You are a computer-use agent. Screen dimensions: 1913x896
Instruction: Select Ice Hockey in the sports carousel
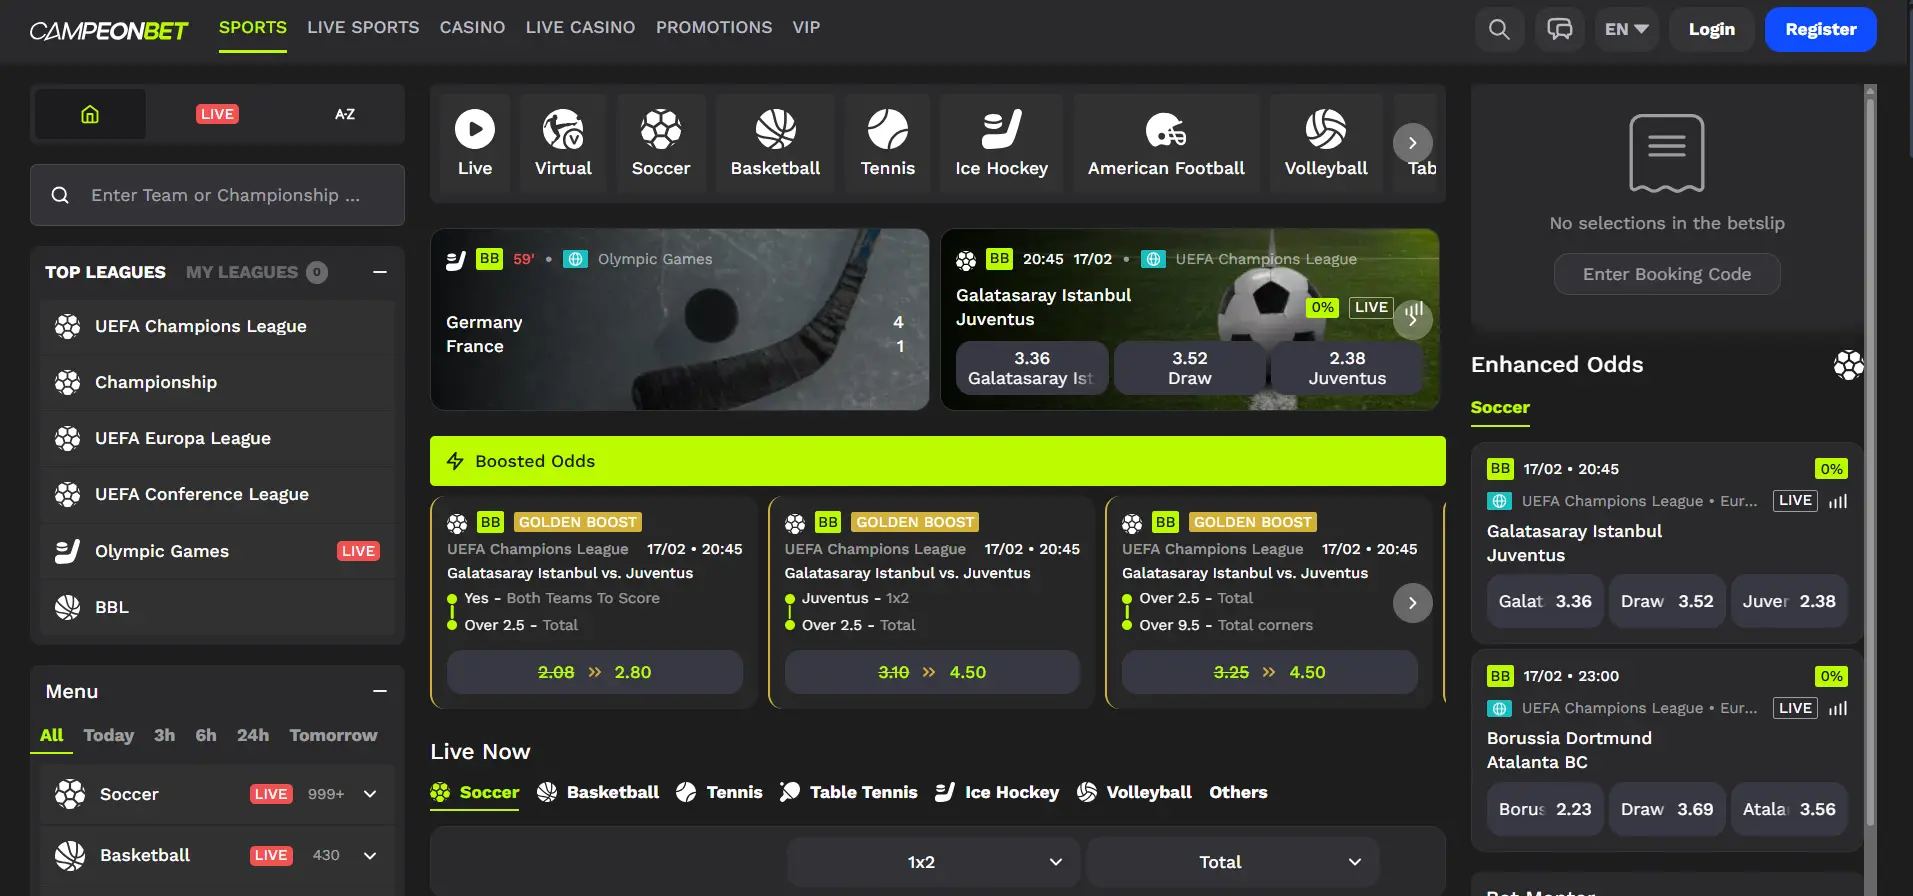(1002, 142)
